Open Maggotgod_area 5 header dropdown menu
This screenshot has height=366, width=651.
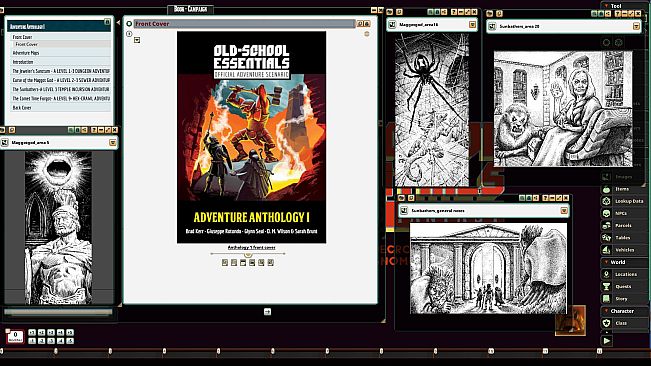(113, 143)
